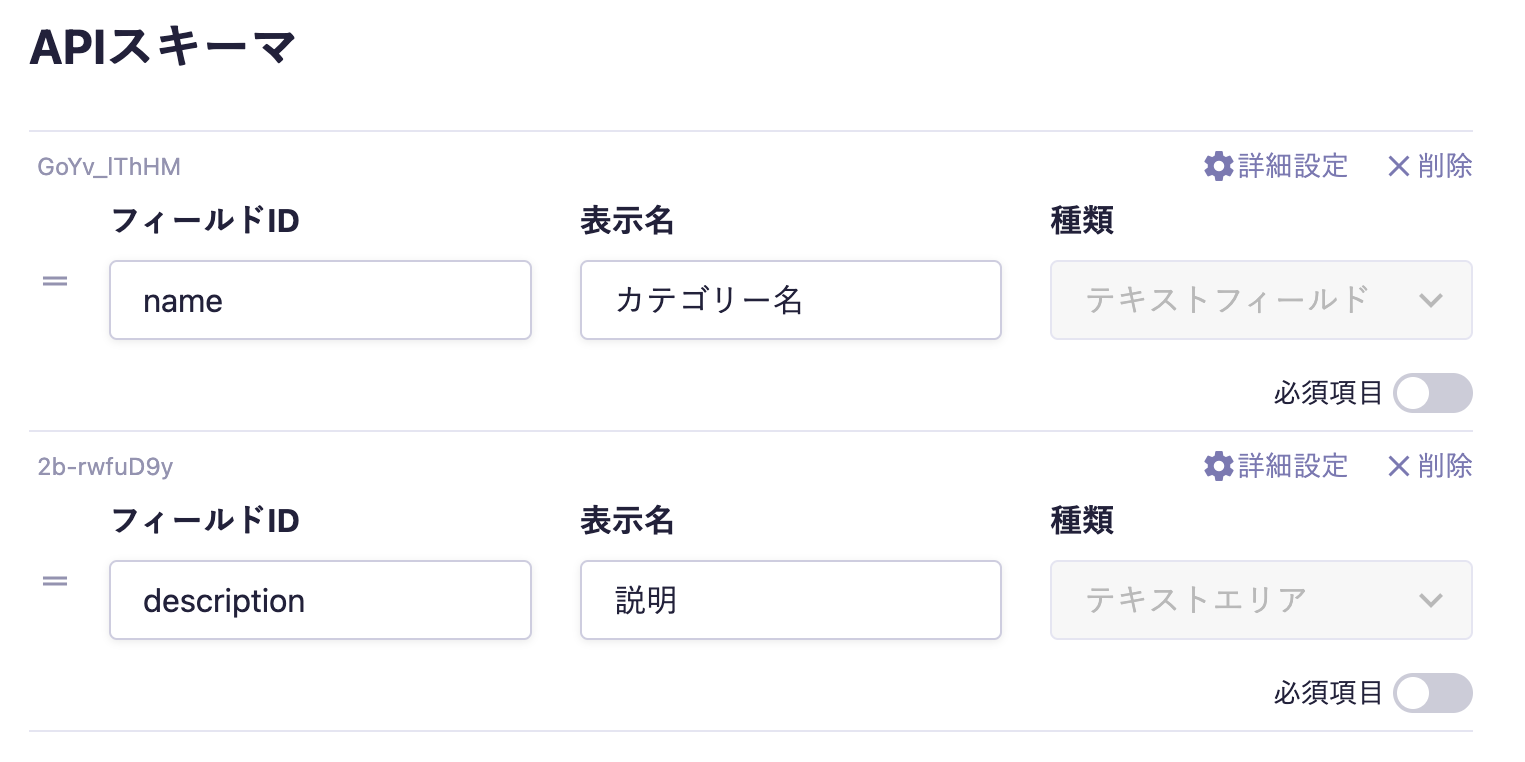Grab the drag handle beside the description field
The height and width of the screenshot is (762, 1525).
[55, 581]
